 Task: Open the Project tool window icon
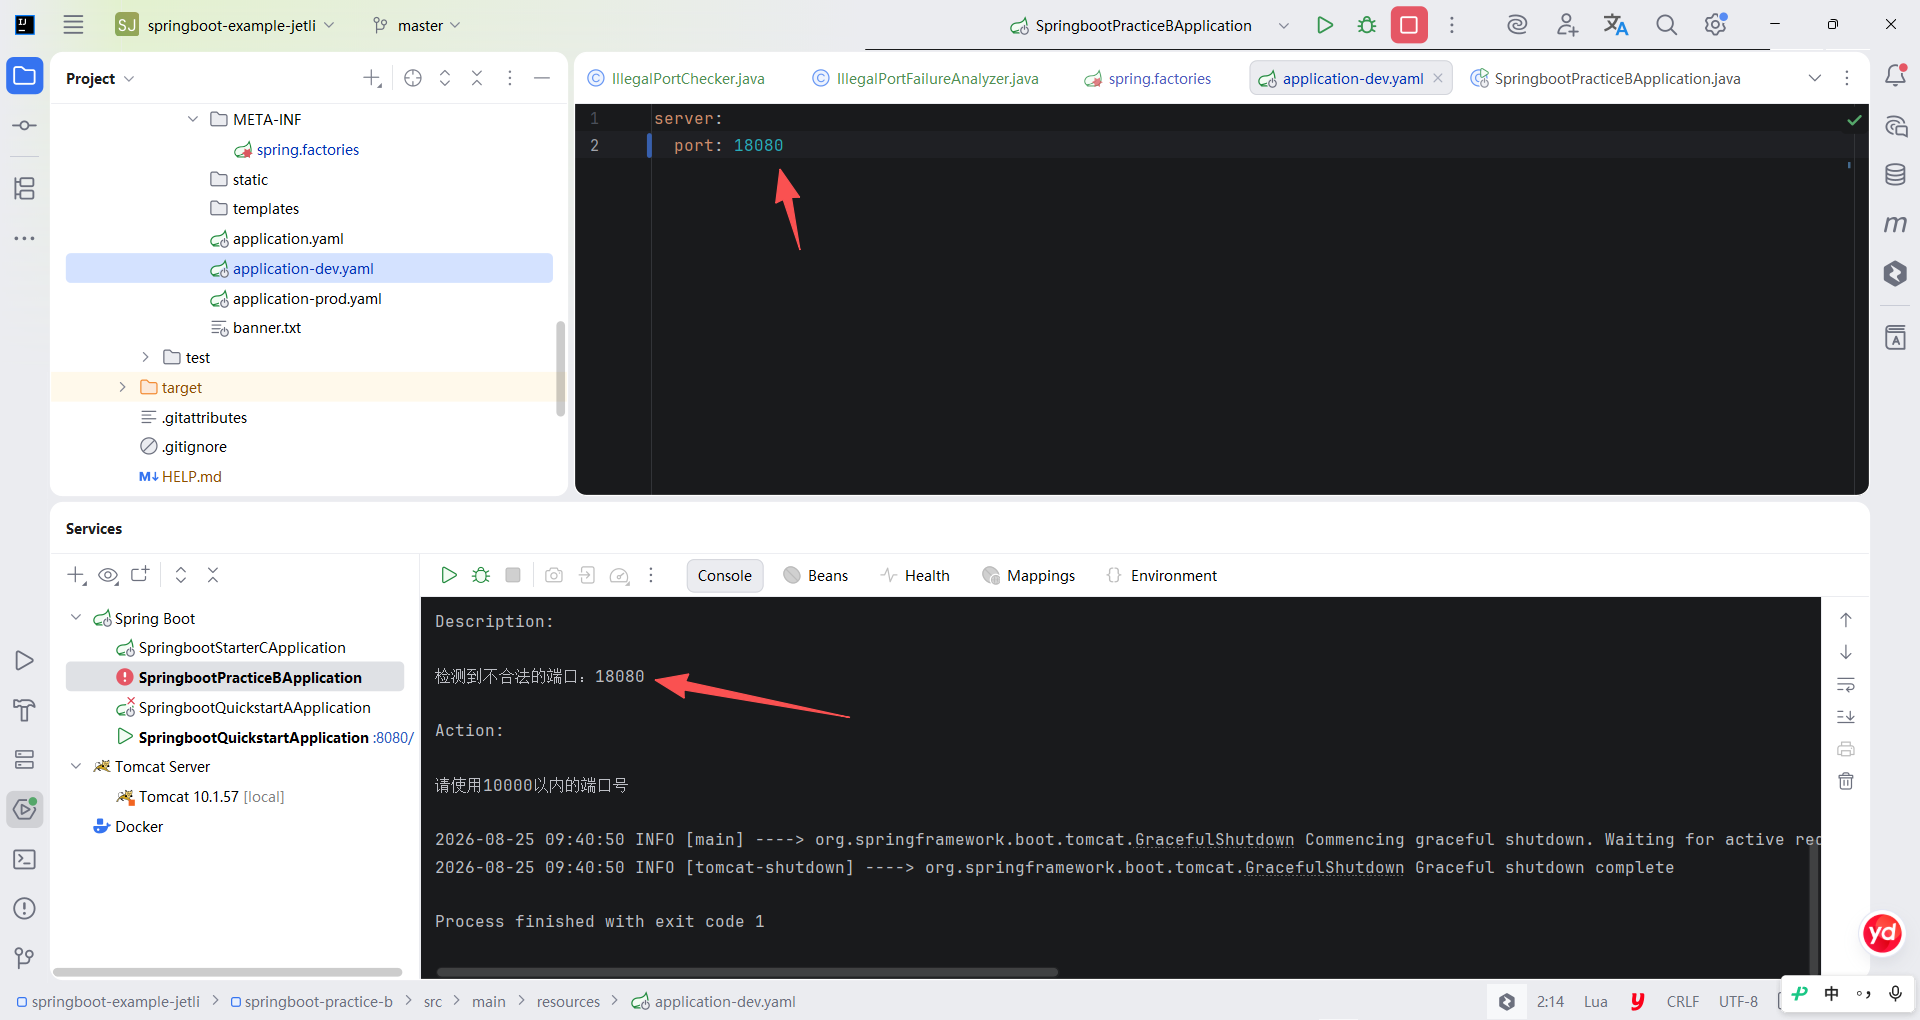click(x=25, y=76)
